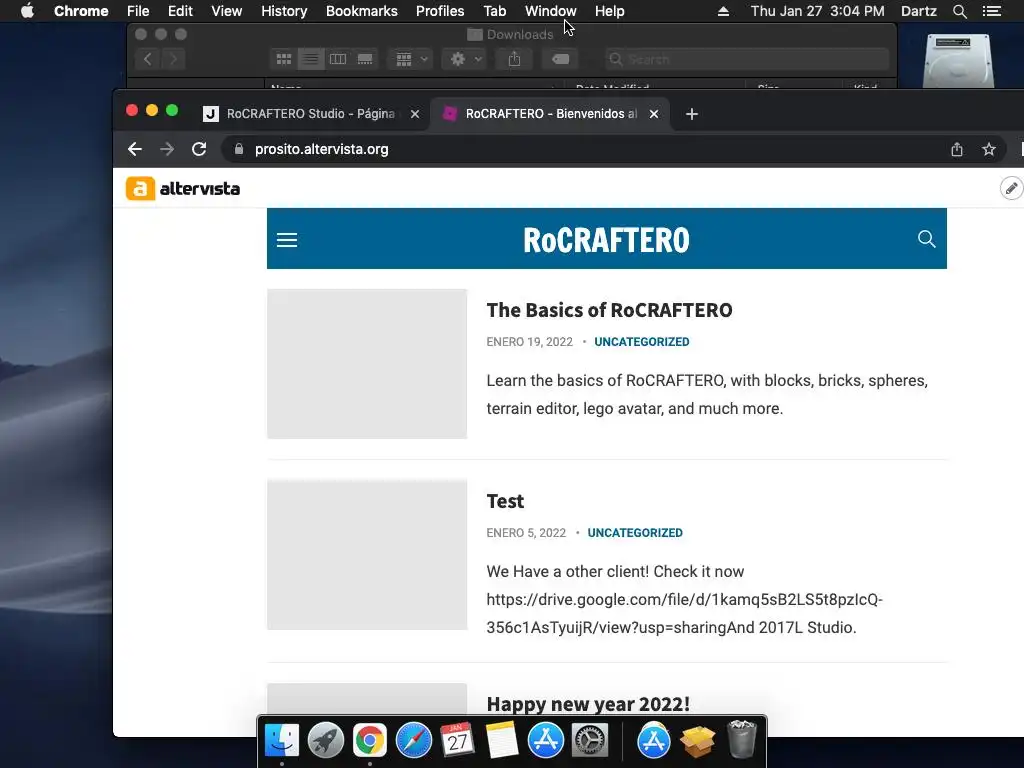Viewport: 1024px width, 768px height.
Task: Open the Apple menu
Action: tap(27, 11)
